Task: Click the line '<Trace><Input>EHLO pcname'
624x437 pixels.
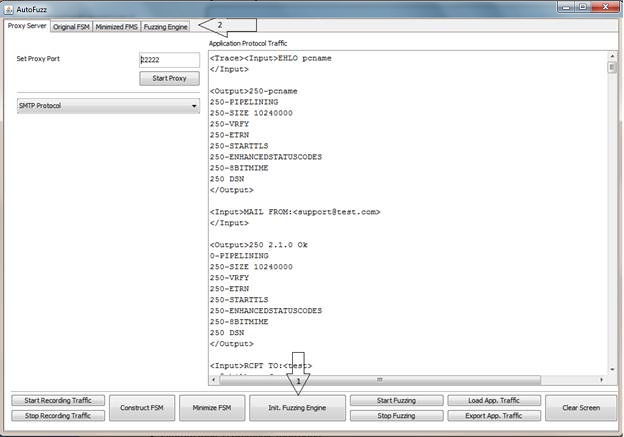Action: (271, 58)
